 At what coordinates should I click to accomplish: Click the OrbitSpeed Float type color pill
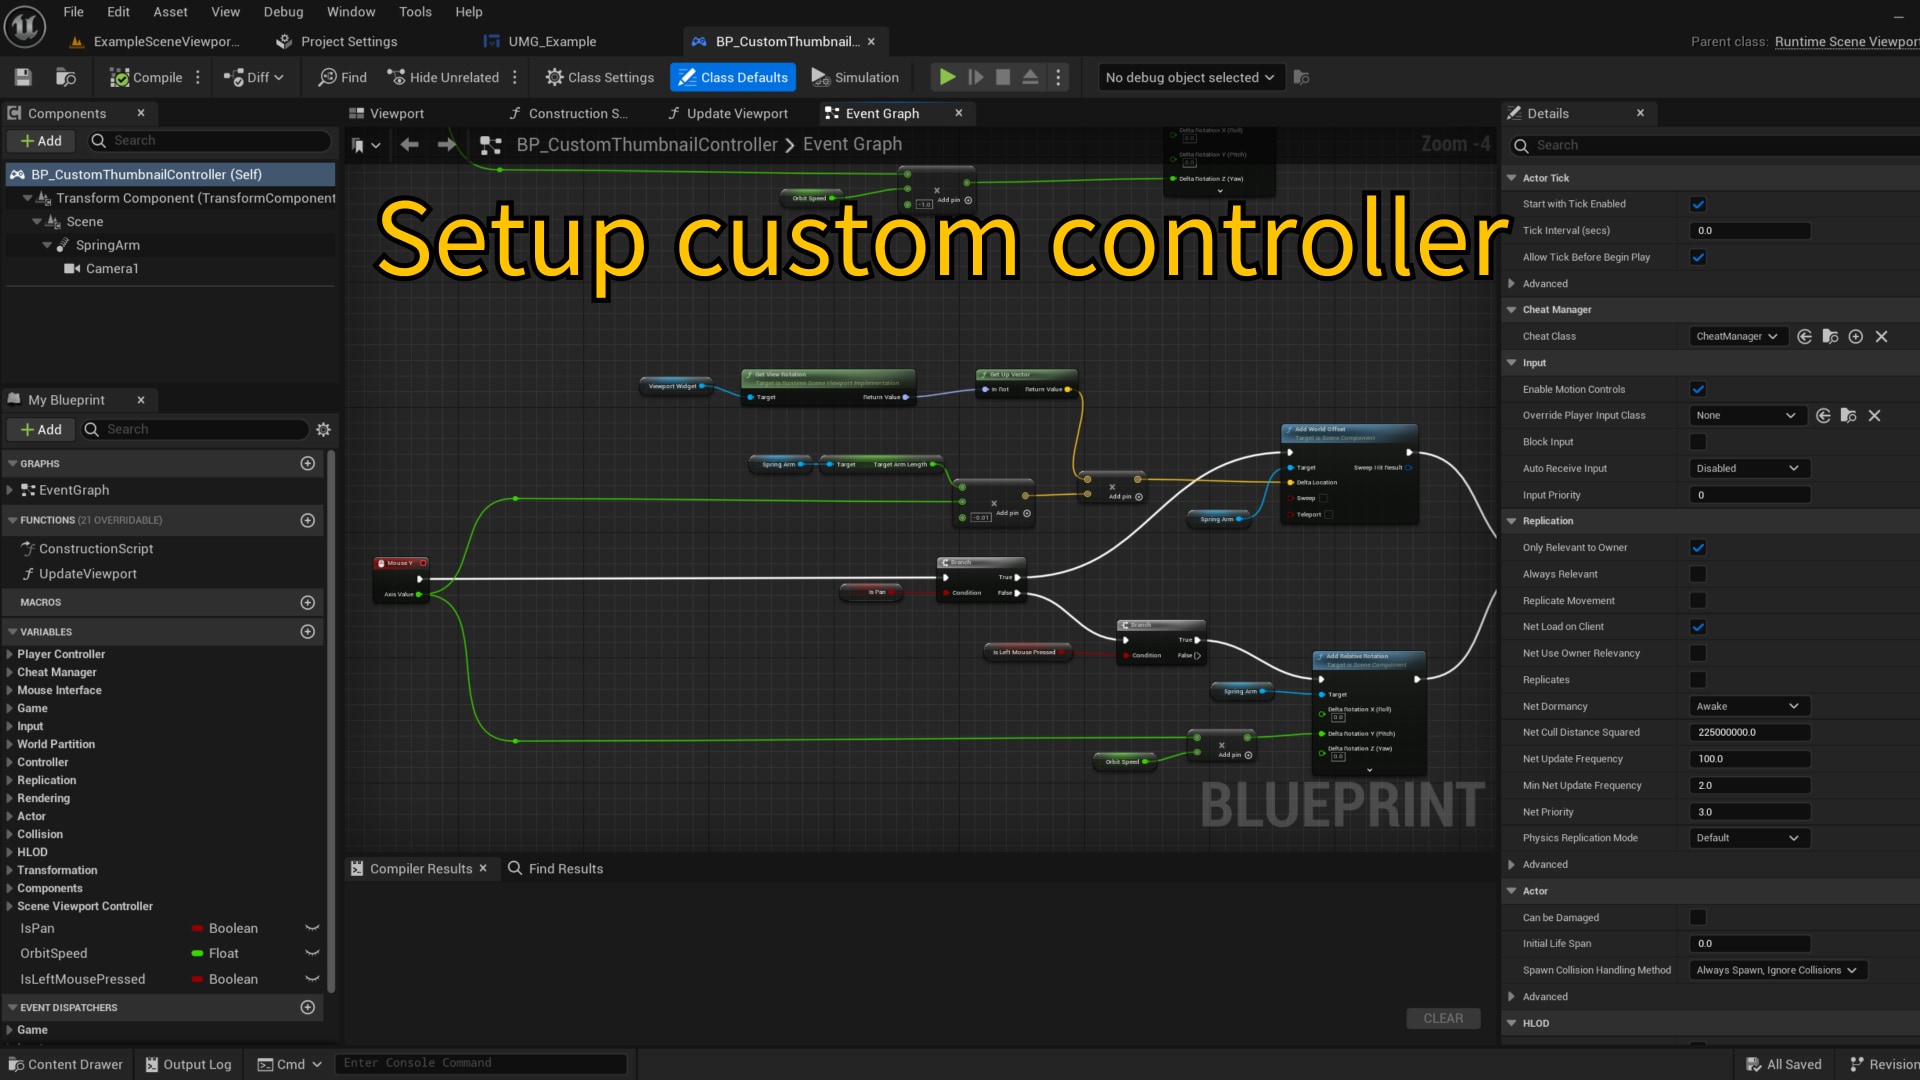click(198, 953)
